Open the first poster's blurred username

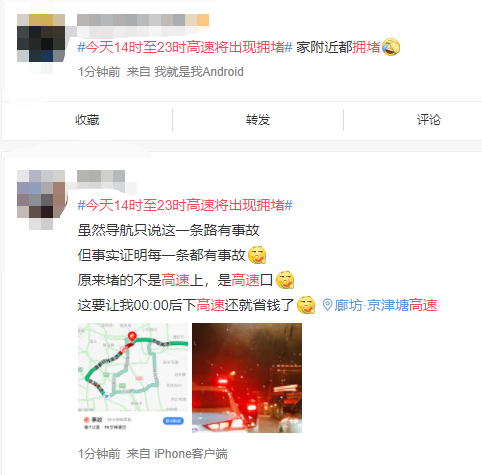143,20
